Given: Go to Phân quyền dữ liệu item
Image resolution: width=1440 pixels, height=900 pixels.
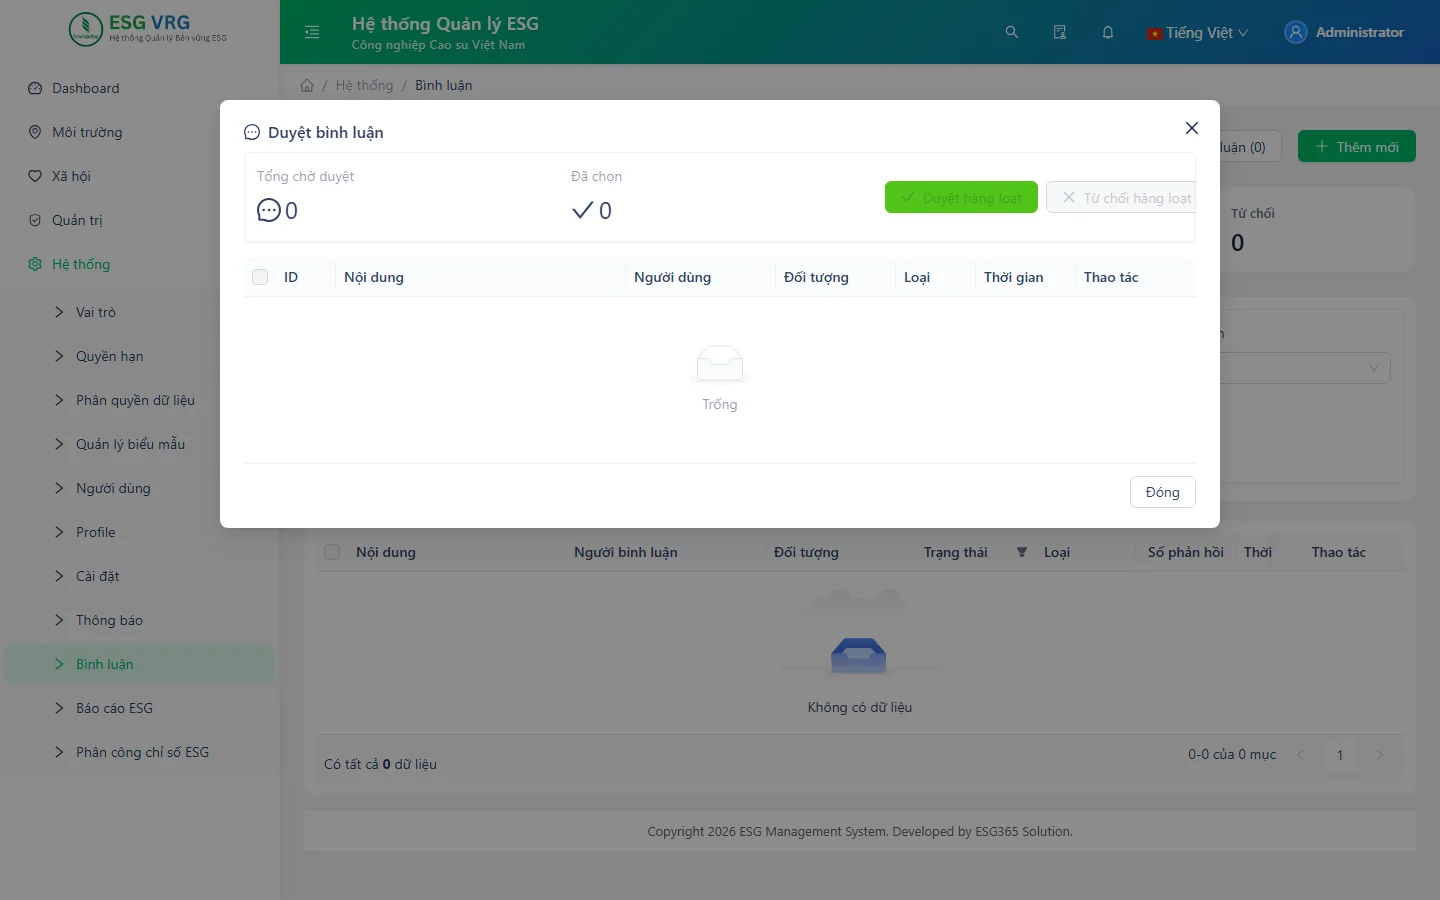Looking at the screenshot, I should coord(140,400).
